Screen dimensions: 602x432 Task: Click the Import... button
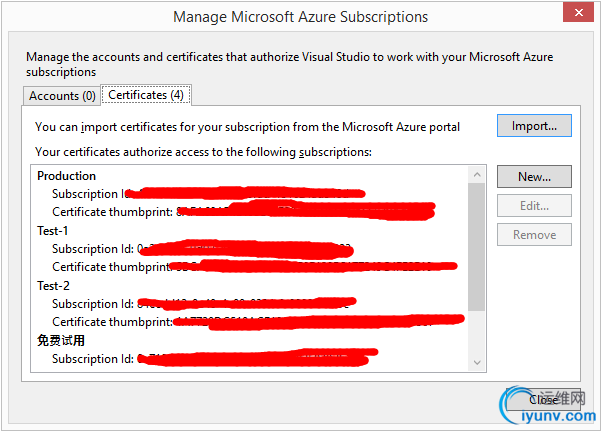point(534,126)
